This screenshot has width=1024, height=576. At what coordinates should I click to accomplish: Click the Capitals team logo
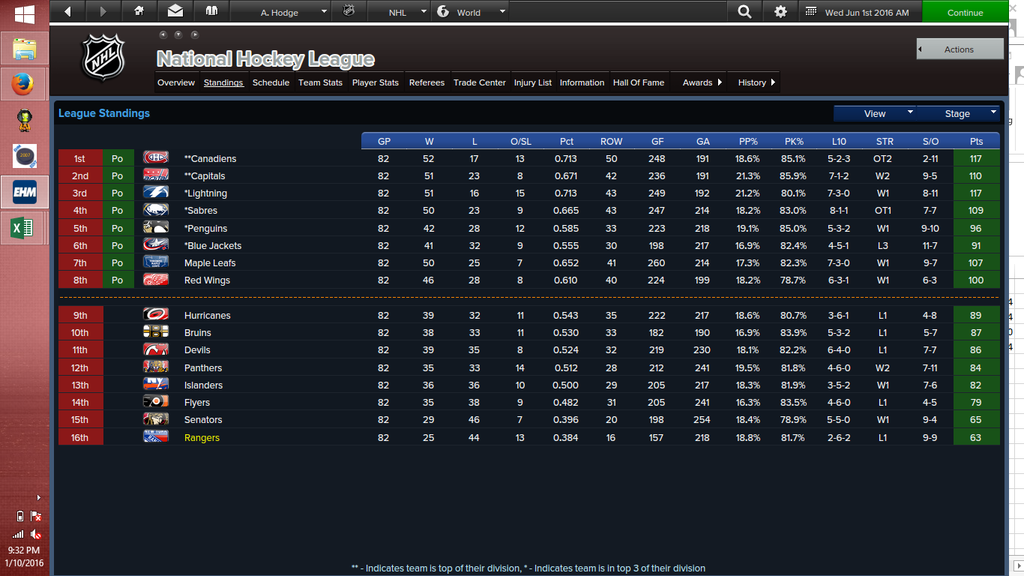click(x=155, y=175)
